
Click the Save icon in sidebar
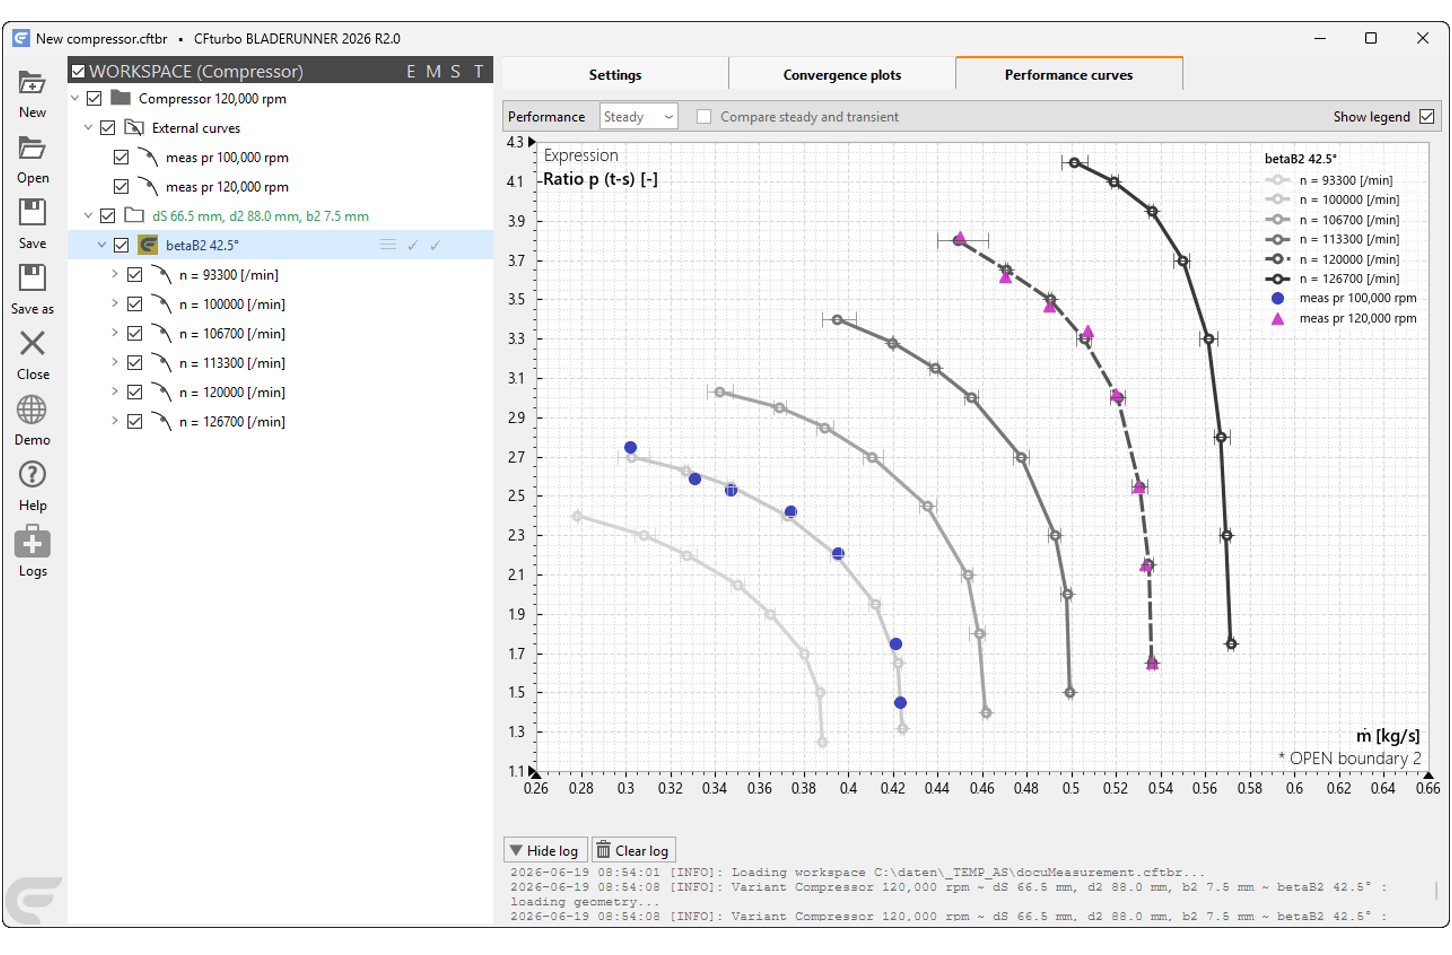coord(32,212)
